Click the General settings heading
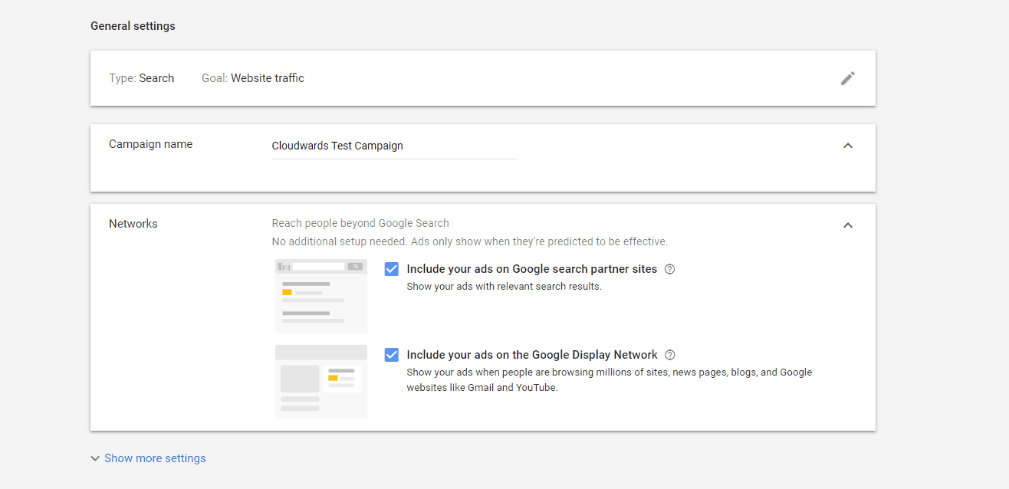Screen dimensions: 1009x489 pos(133,26)
